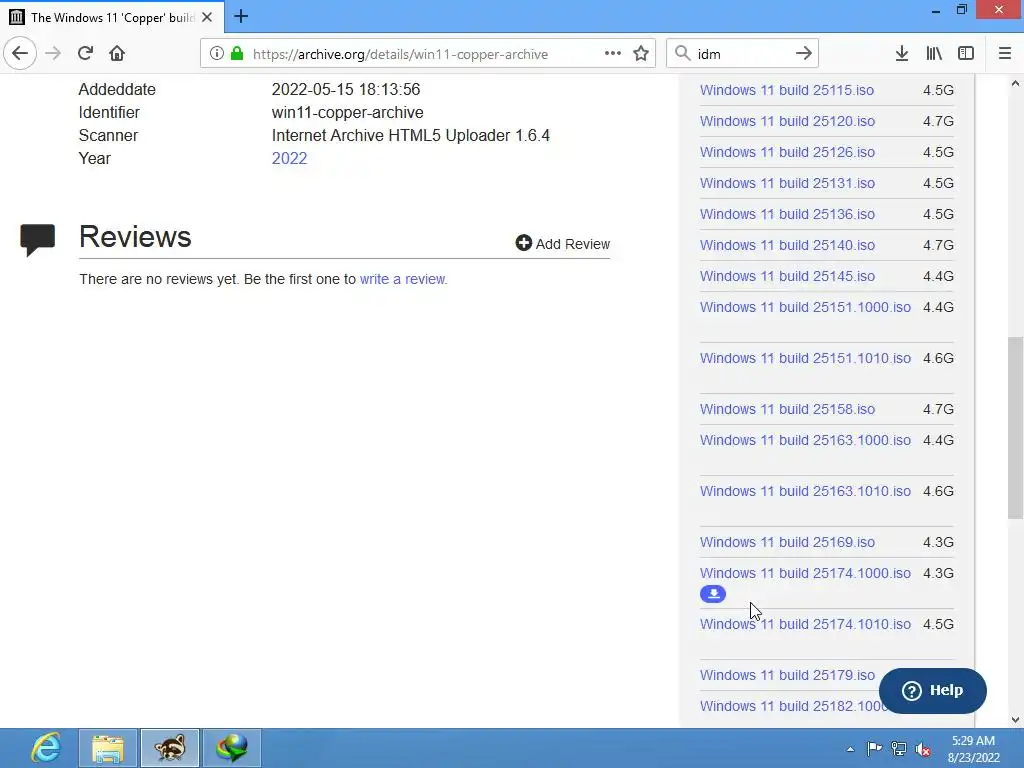Download Windows 11 build 25179.iso
The width and height of the screenshot is (1024, 768).
[787, 675]
